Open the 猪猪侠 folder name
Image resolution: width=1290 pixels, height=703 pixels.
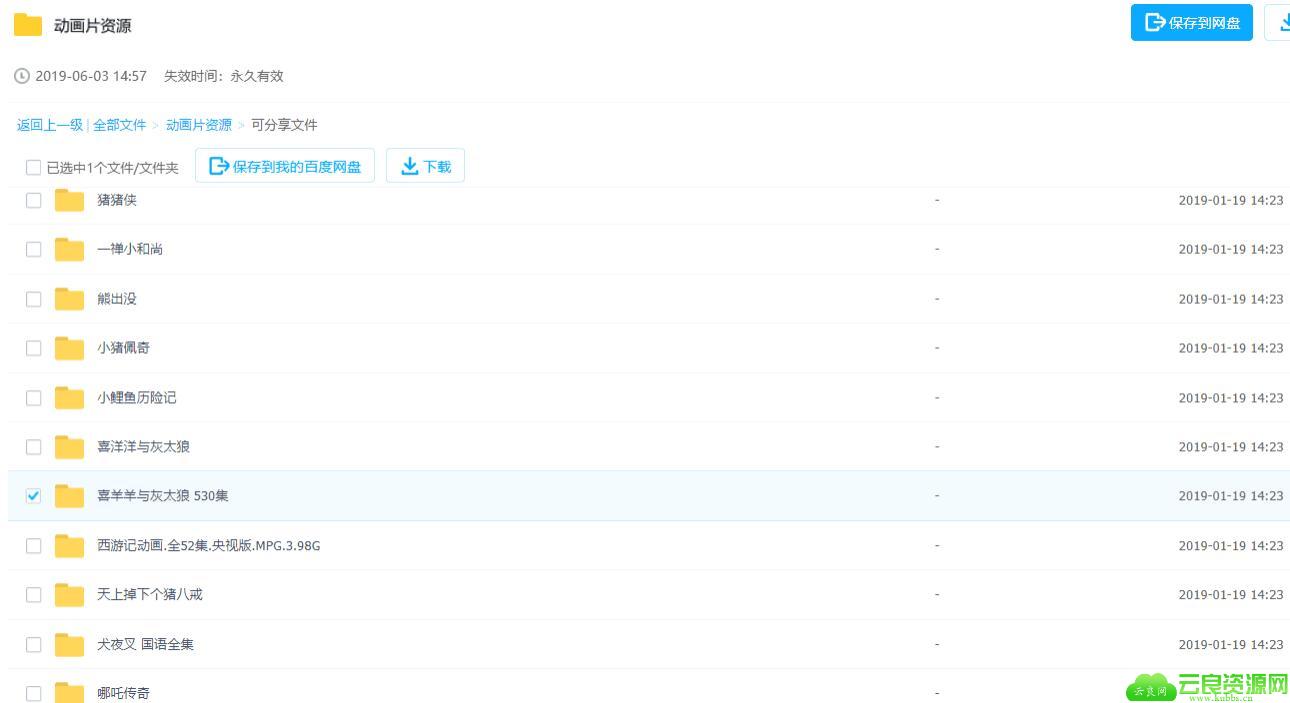point(117,200)
